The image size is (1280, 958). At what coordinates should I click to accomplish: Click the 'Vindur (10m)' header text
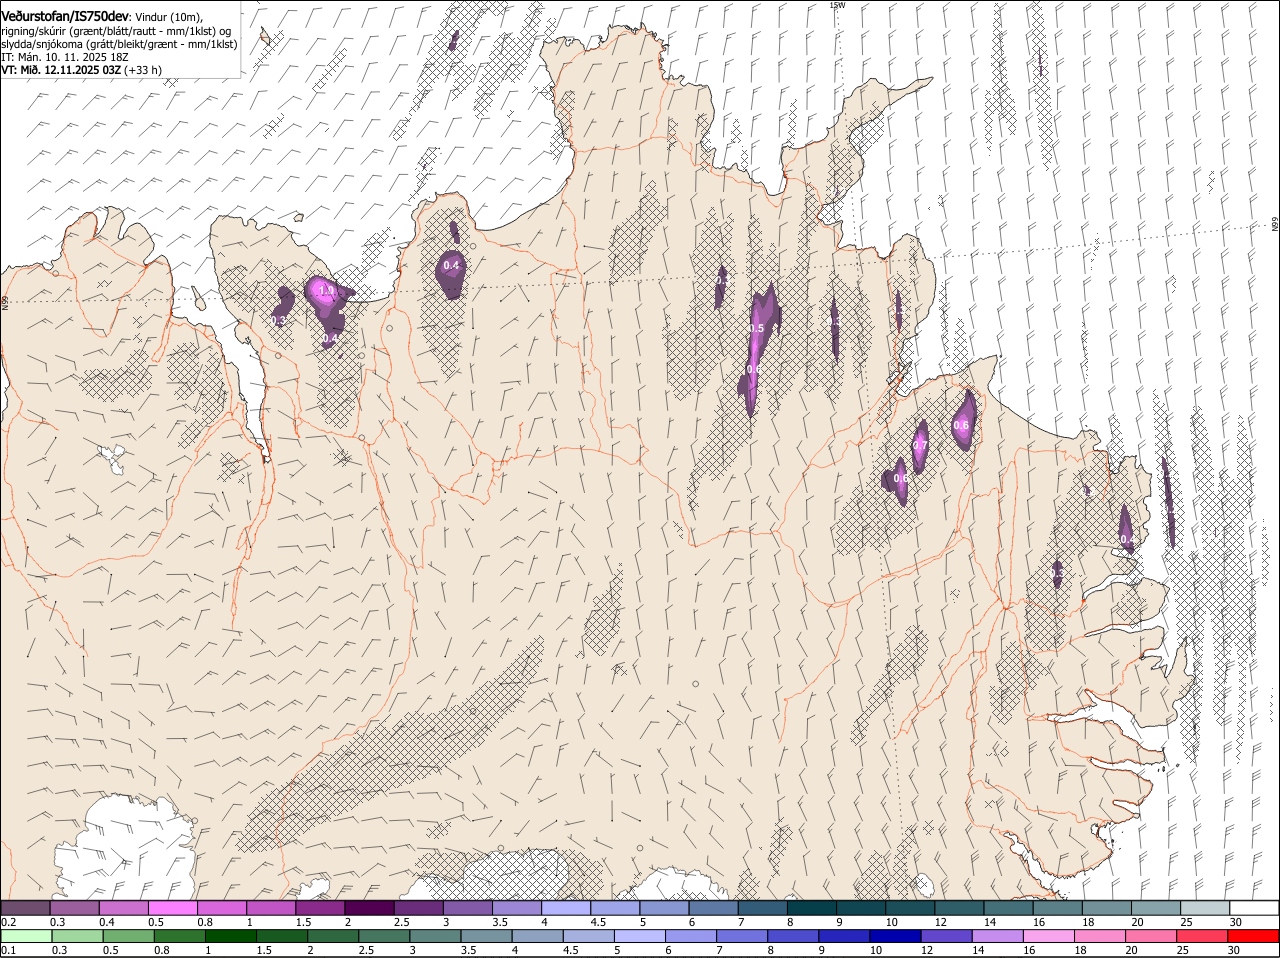[168, 17]
